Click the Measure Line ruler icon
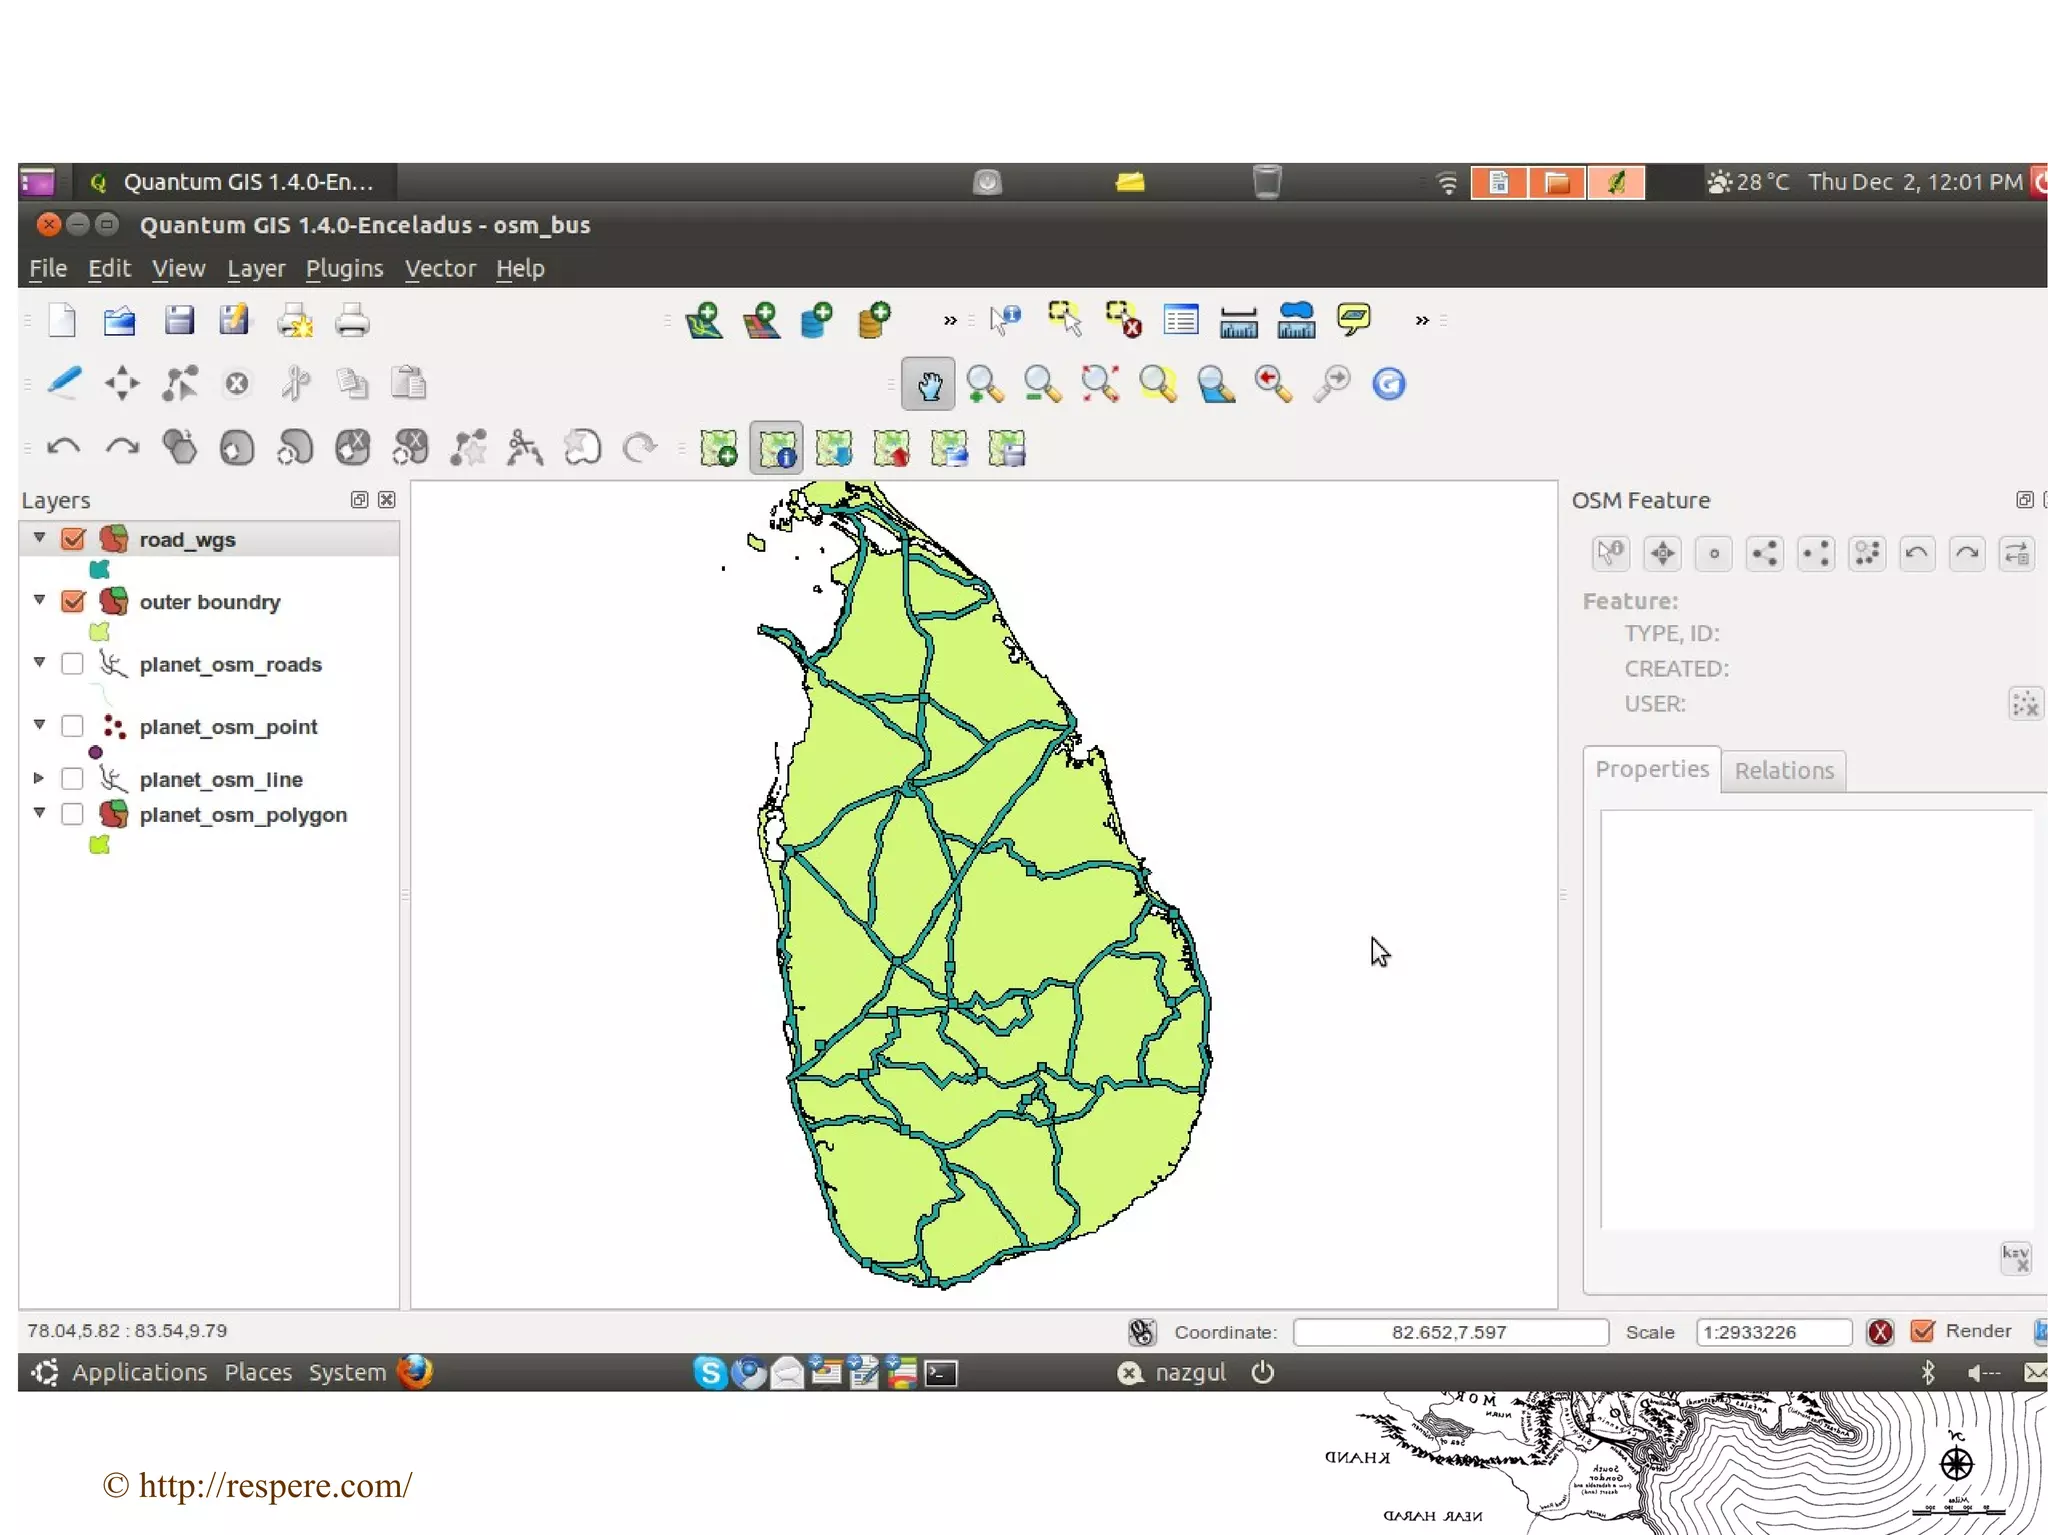The image size is (2048, 1535). coord(1238,321)
